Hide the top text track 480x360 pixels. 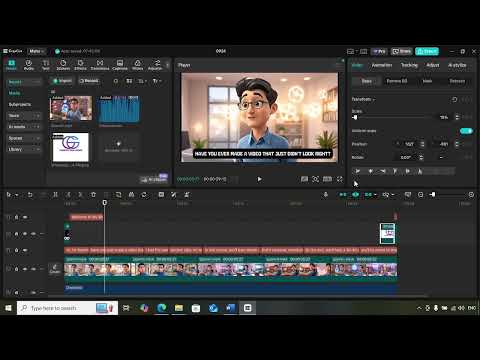click(x=25, y=217)
